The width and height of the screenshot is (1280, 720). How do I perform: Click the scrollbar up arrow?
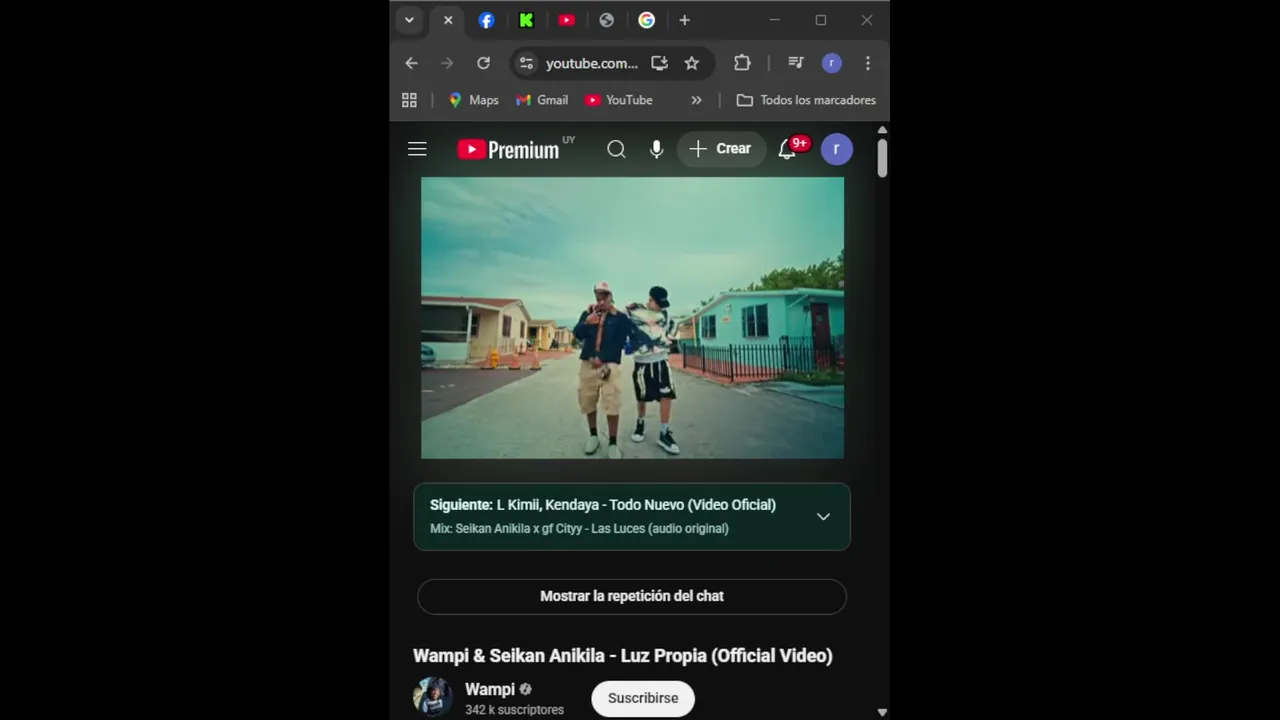(x=882, y=130)
